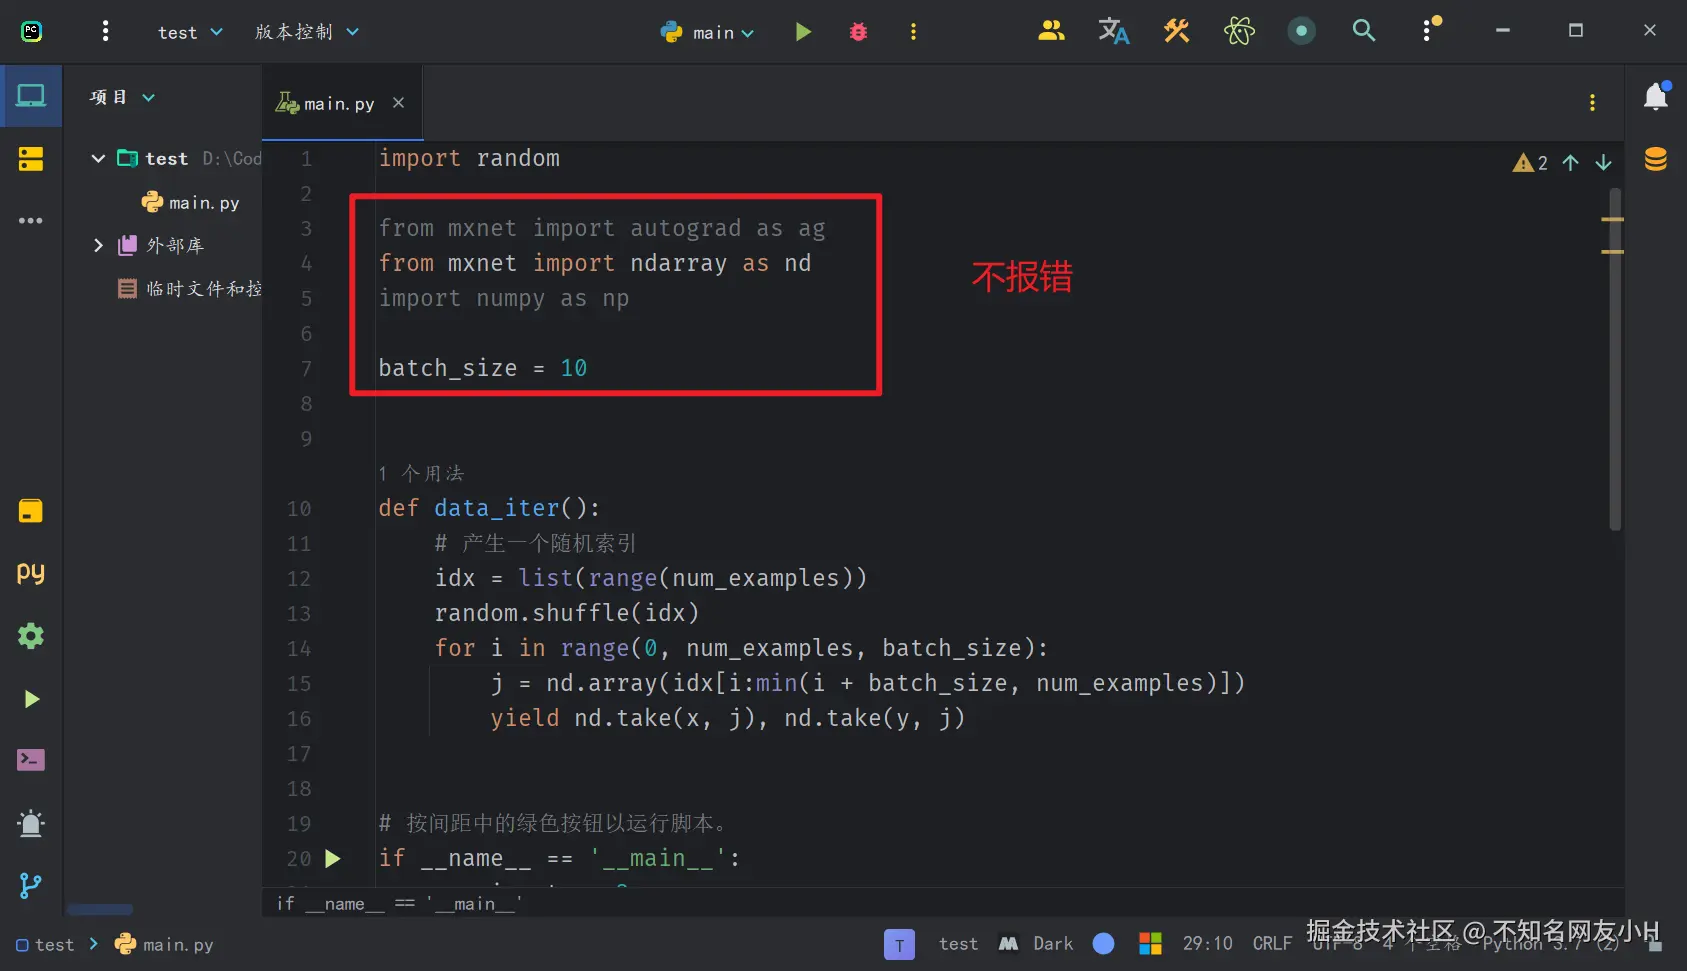This screenshot has height=971, width=1687.
Task: Open the 版本控制 dropdown
Action: (307, 32)
